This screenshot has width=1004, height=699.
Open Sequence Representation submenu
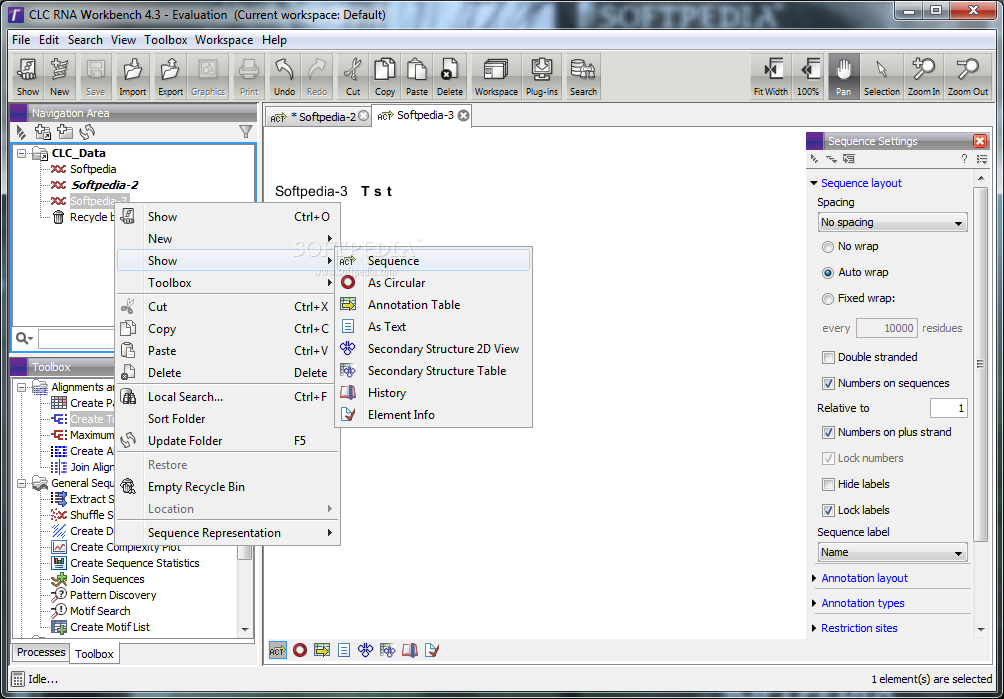[227, 533]
